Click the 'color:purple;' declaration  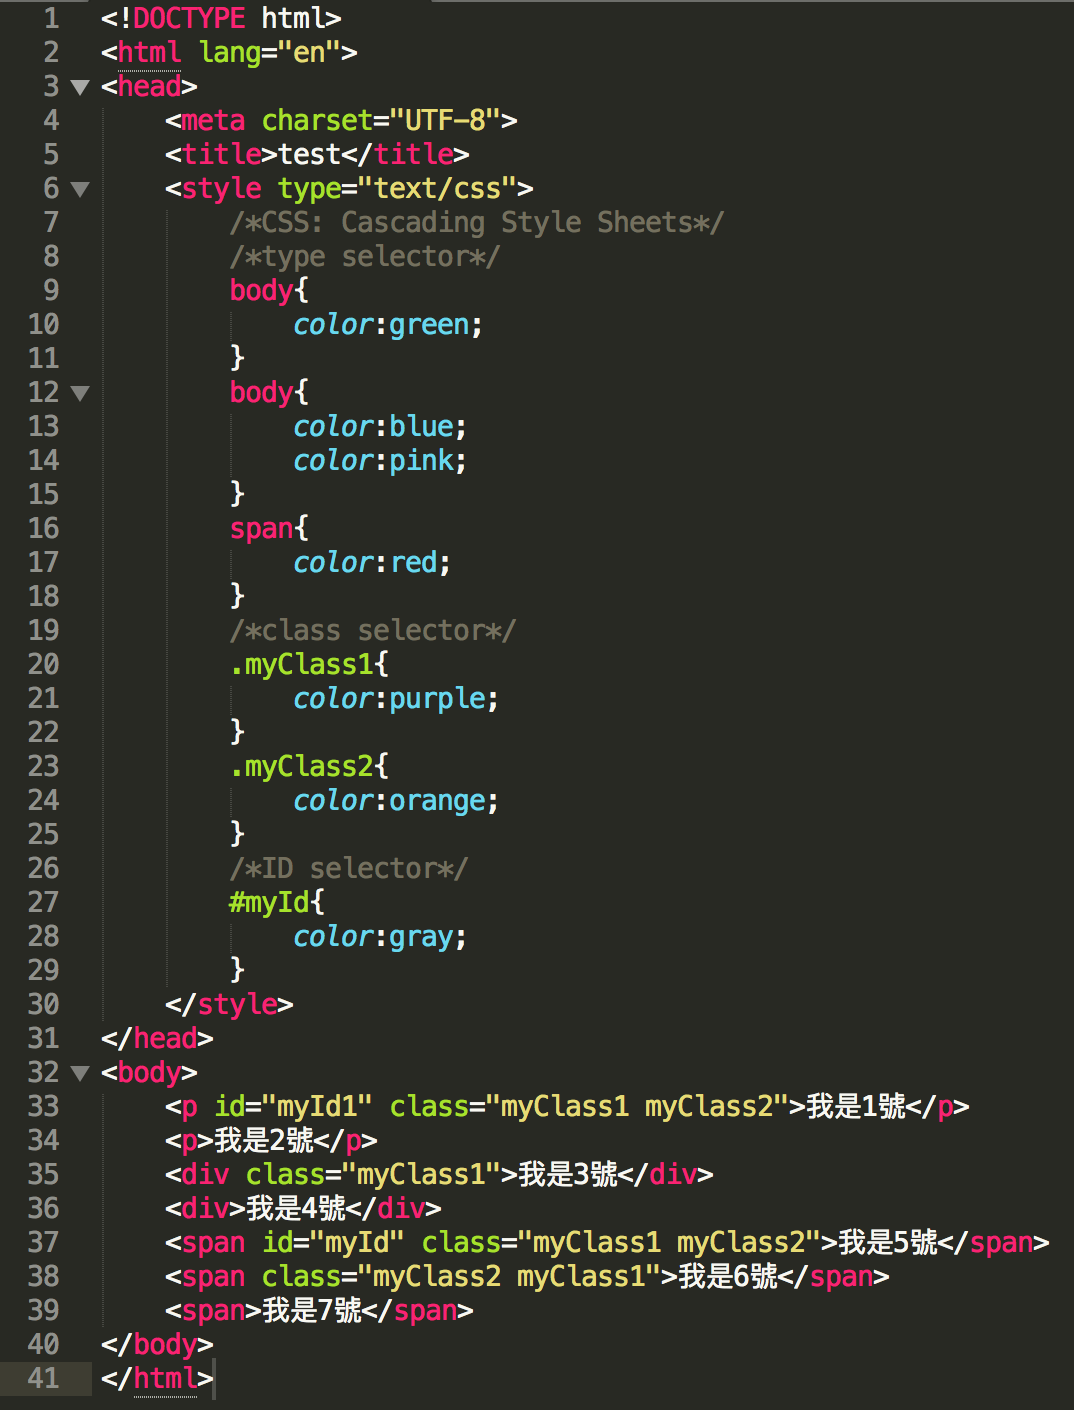point(397,698)
